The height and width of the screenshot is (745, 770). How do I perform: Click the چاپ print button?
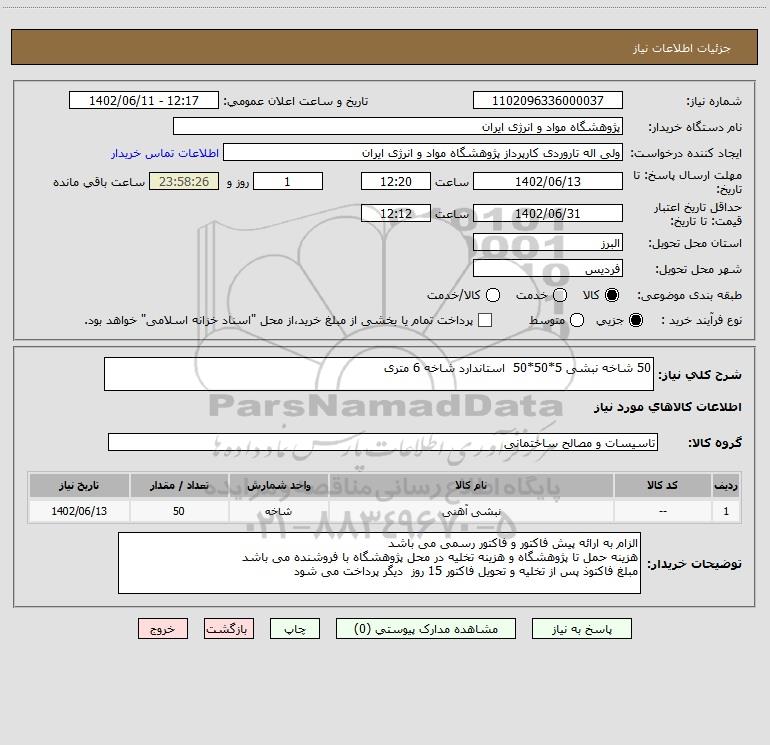295,629
